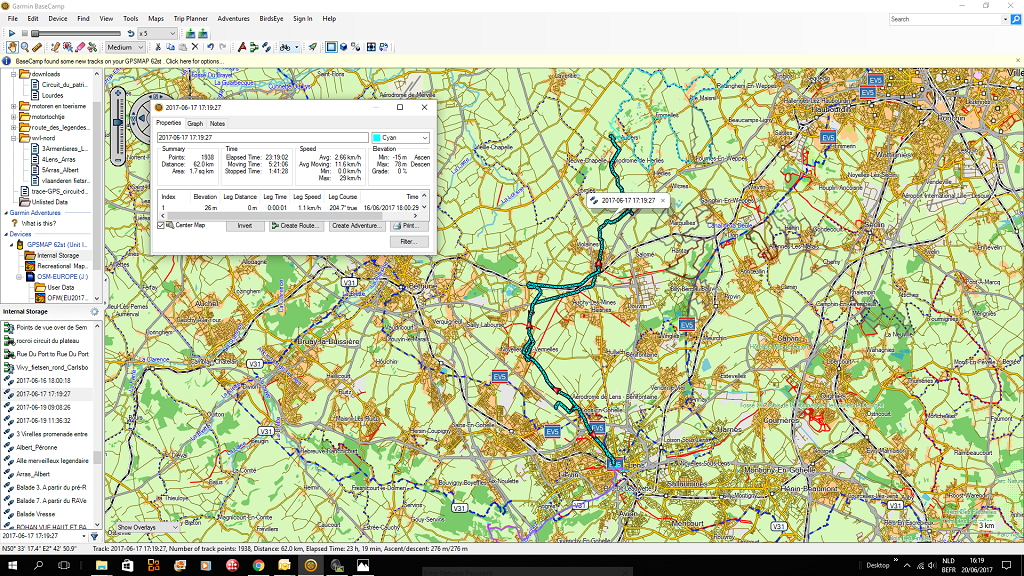
Task: Select GPSMAP 62st device
Action: (x=57, y=245)
